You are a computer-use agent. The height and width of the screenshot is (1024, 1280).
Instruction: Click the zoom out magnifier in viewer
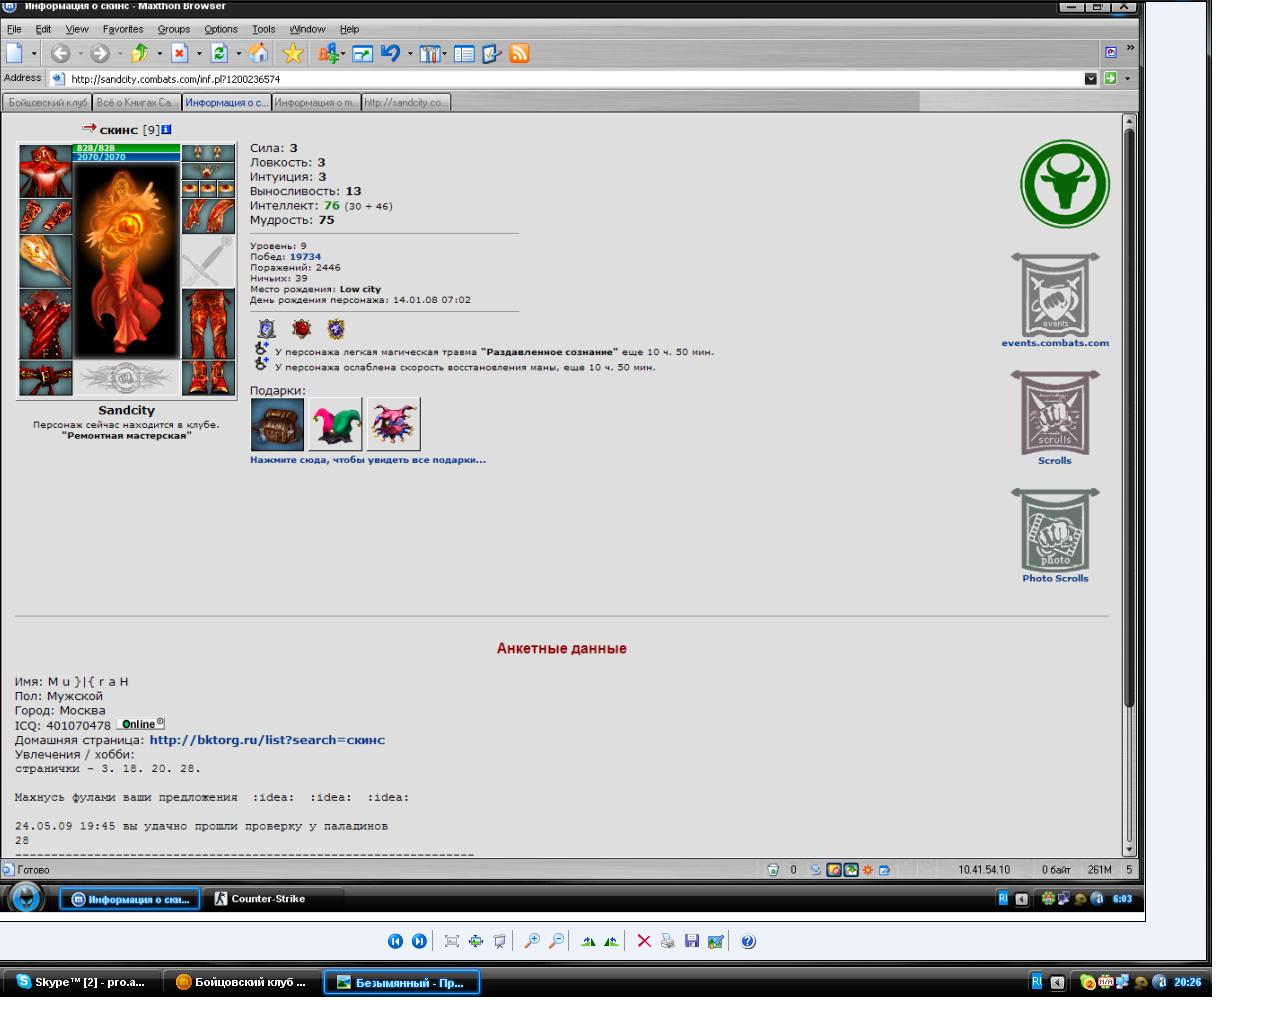(556, 941)
